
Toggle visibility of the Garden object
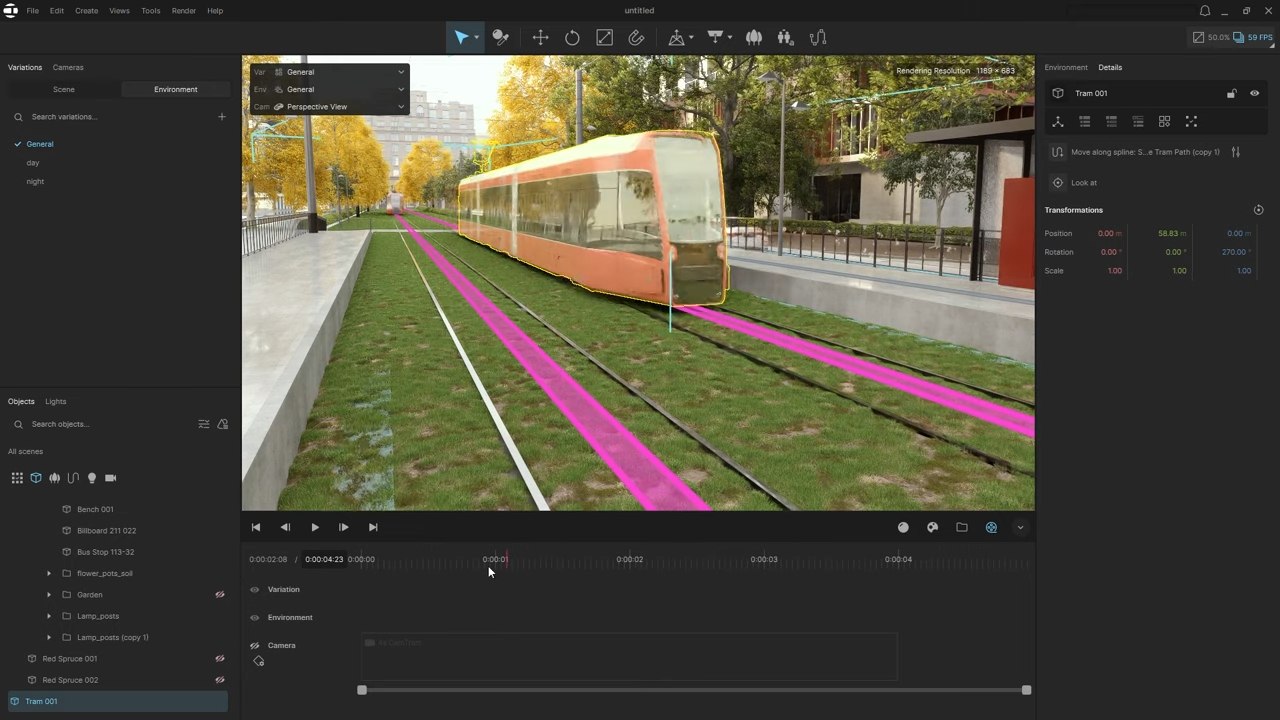[x=220, y=594]
